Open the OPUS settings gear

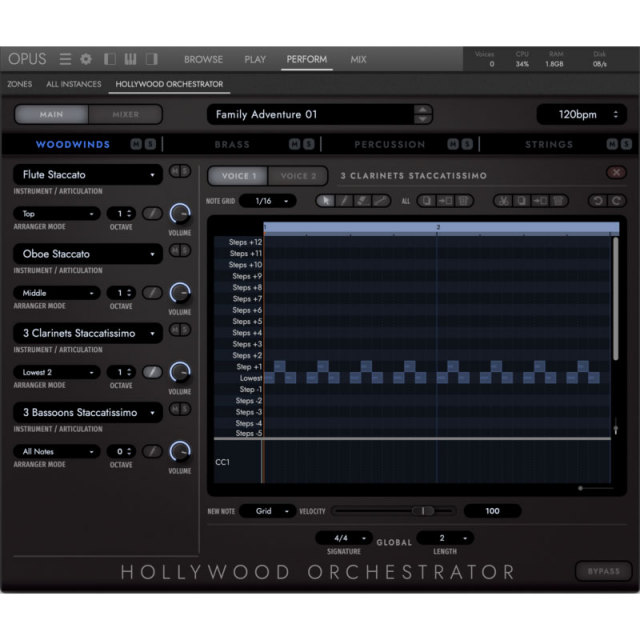coord(86,59)
